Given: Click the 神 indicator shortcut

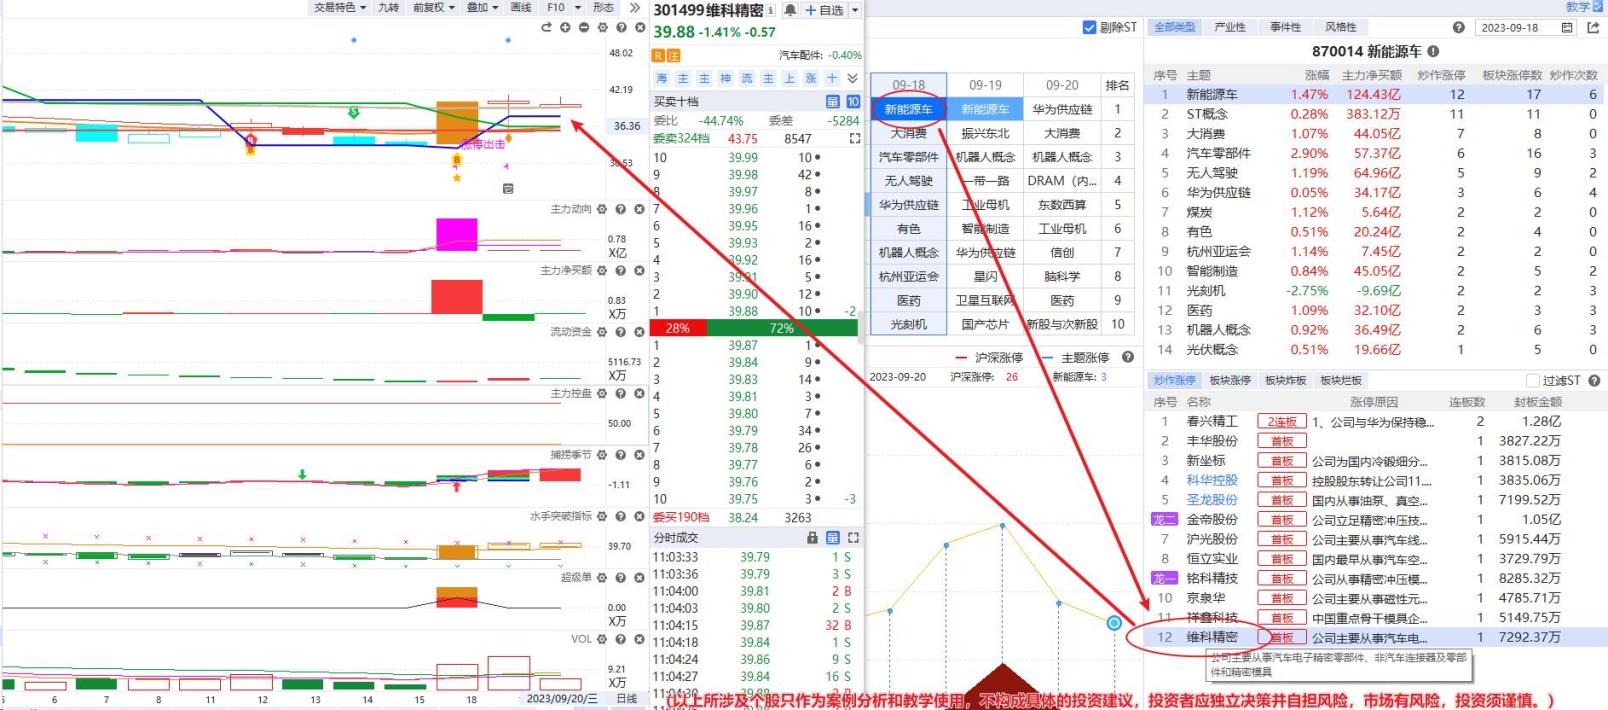Looking at the screenshot, I should [x=726, y=78].
